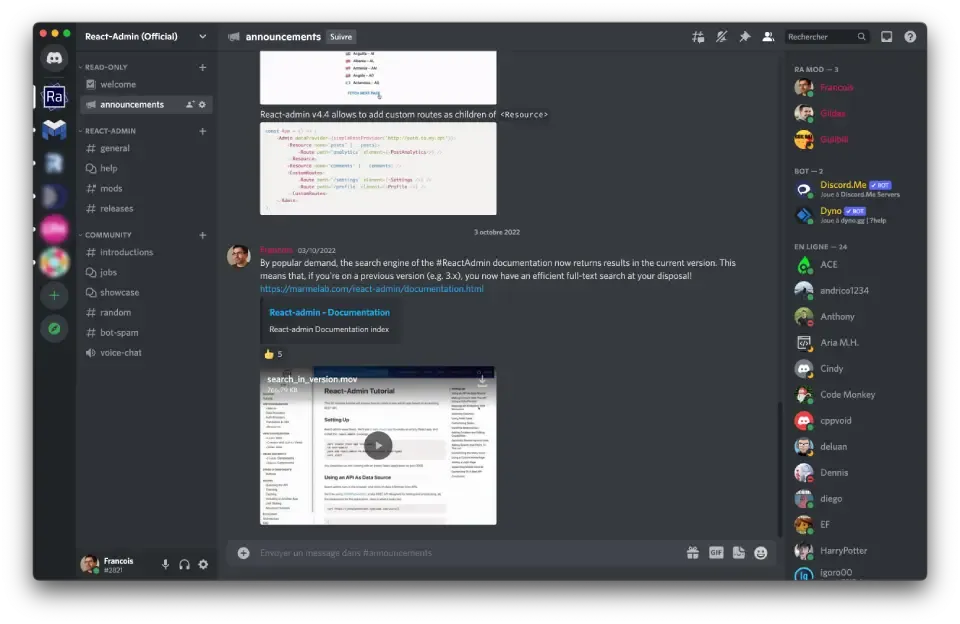The image size is (960, 624).
Task: Show the member list
Action: (x=769, y=36)
